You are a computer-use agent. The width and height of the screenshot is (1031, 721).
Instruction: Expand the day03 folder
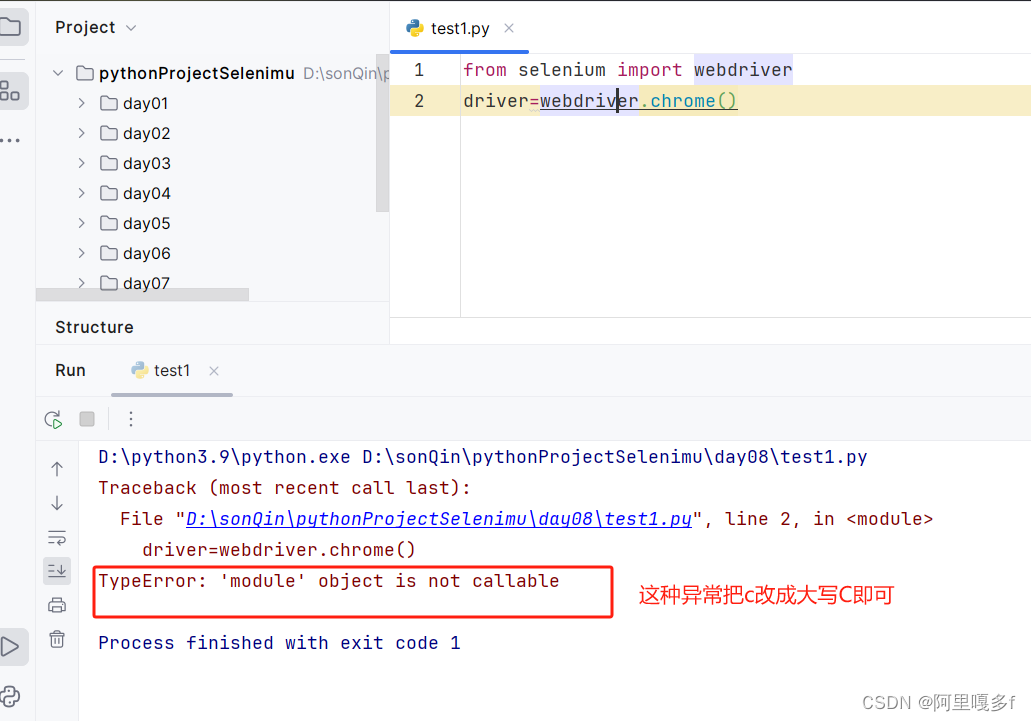[x=82, y=163]
